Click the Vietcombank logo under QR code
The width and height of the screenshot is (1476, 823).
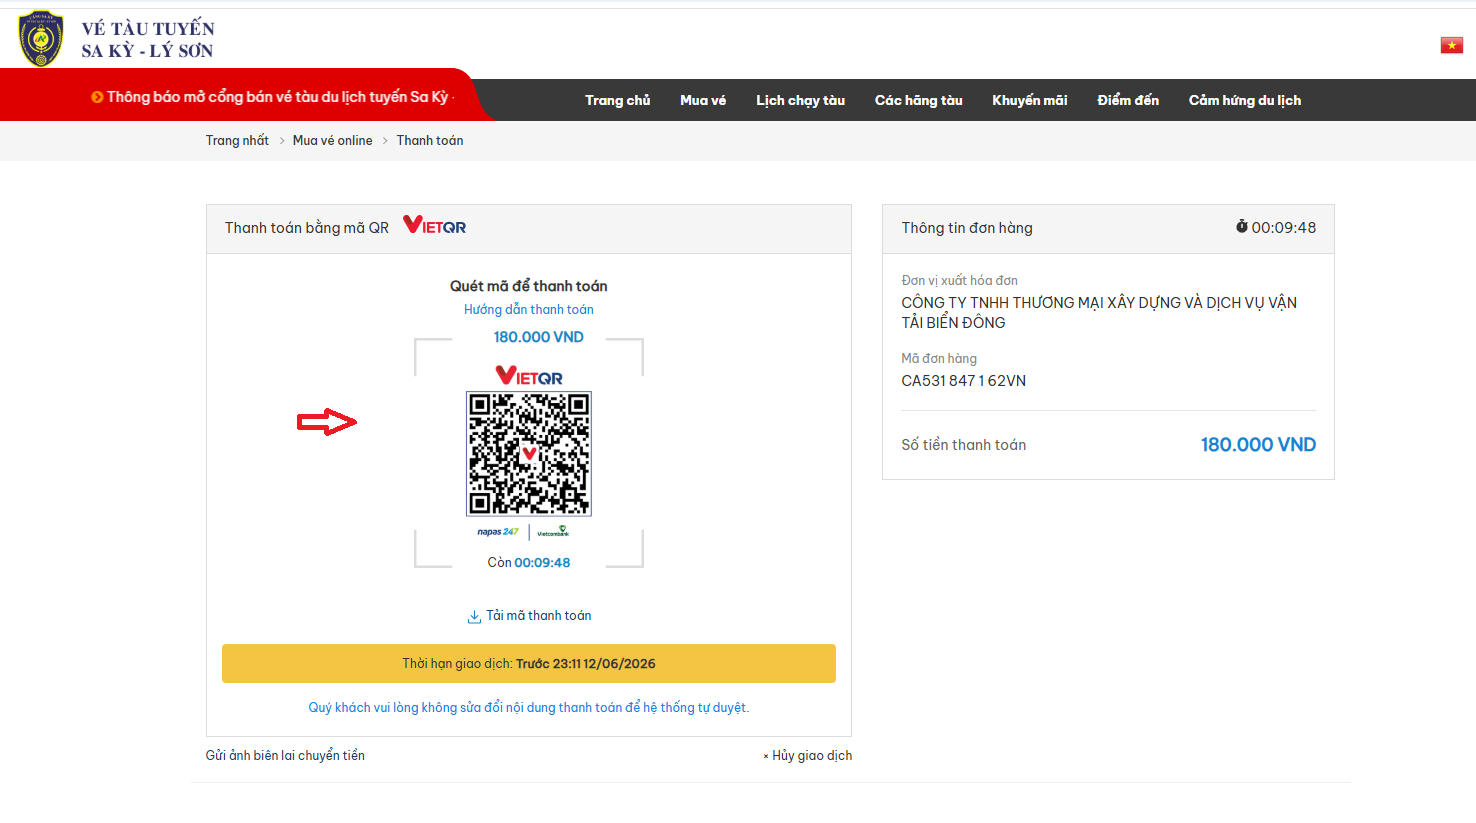tap(553, 532)
